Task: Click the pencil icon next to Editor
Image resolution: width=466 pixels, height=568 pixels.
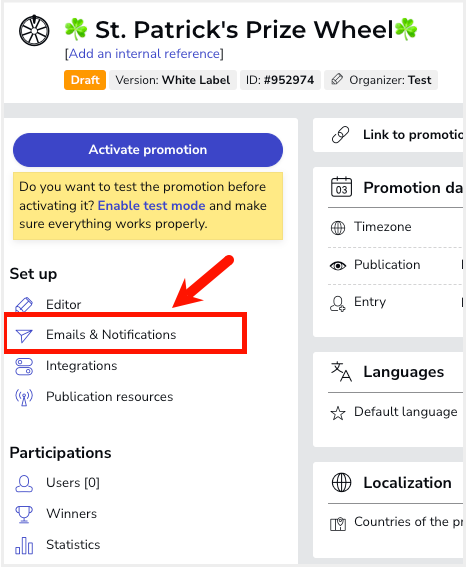Action: click(x=24, y=305)
